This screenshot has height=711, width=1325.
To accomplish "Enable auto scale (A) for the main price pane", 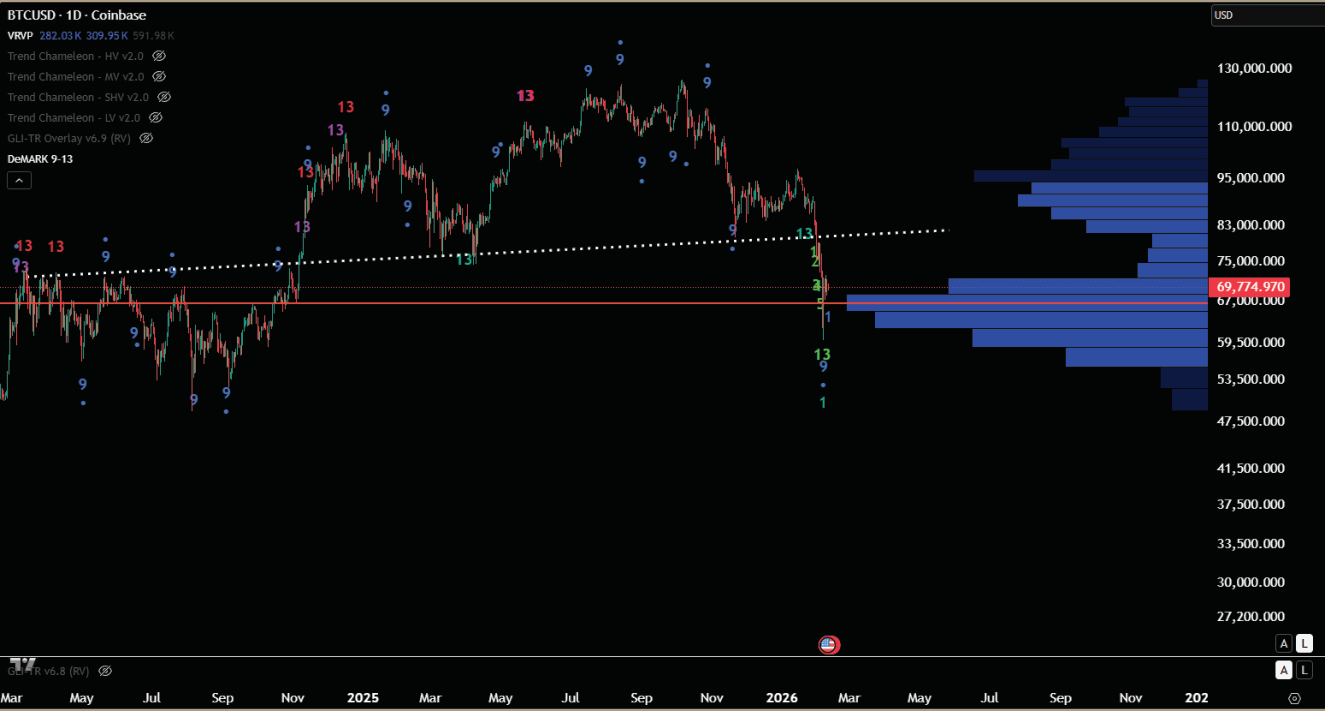I will click(x=1284, y=644).
